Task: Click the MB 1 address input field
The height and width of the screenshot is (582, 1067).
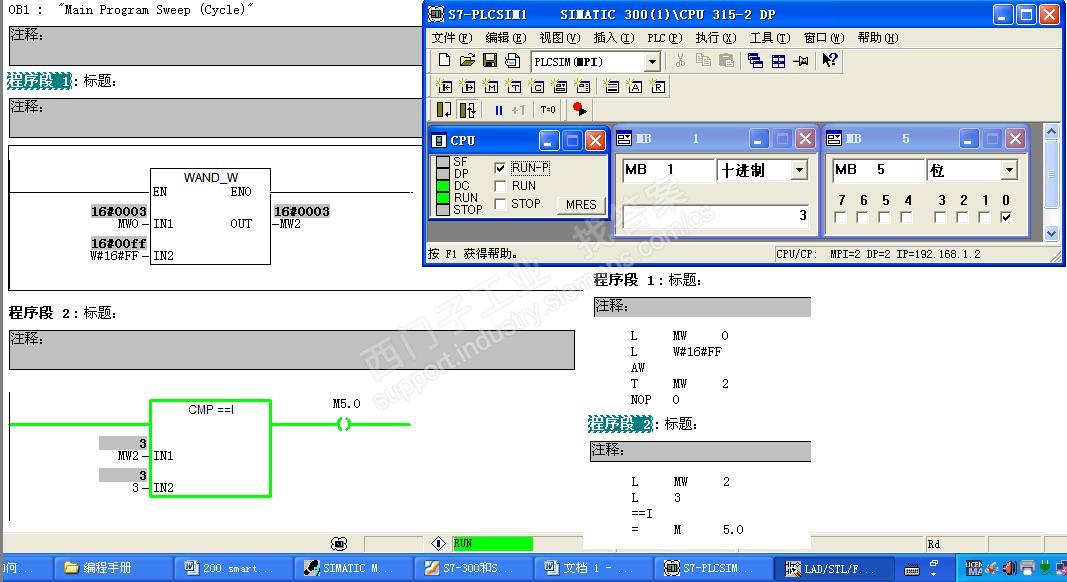Action: point(668,169)
